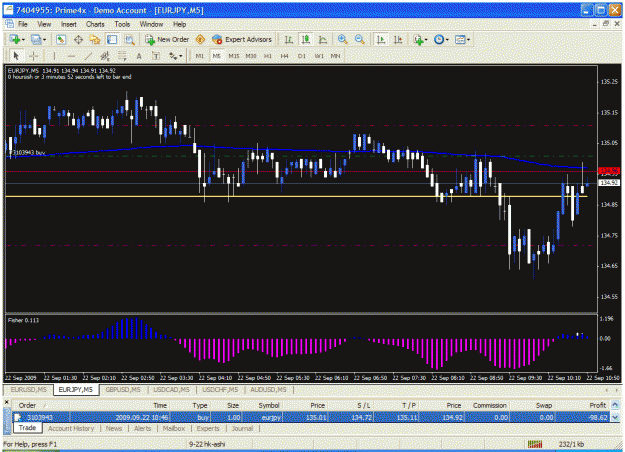This screenshot has width=625, height=452.
Task: Toggle the Market Watch window icon
Action: [x=61, y=39]
